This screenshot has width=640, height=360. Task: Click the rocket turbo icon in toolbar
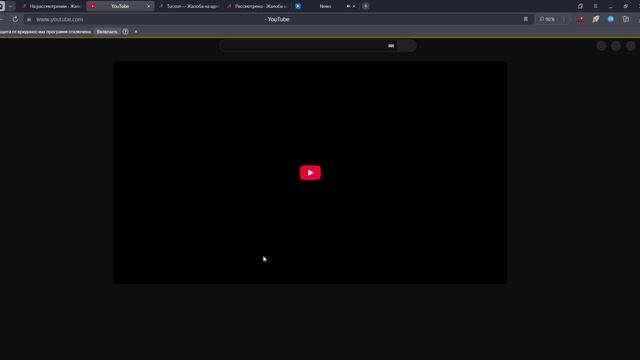click(596, 19)
